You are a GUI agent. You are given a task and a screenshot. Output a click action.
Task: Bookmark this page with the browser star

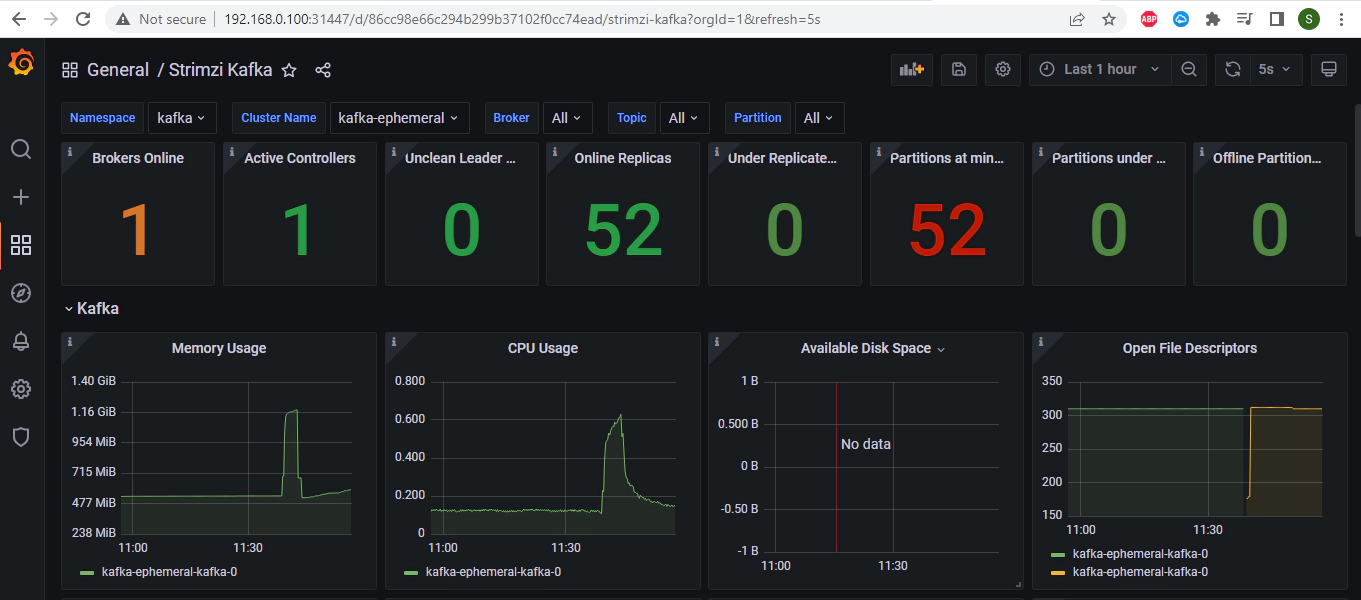coord(1109,19)
